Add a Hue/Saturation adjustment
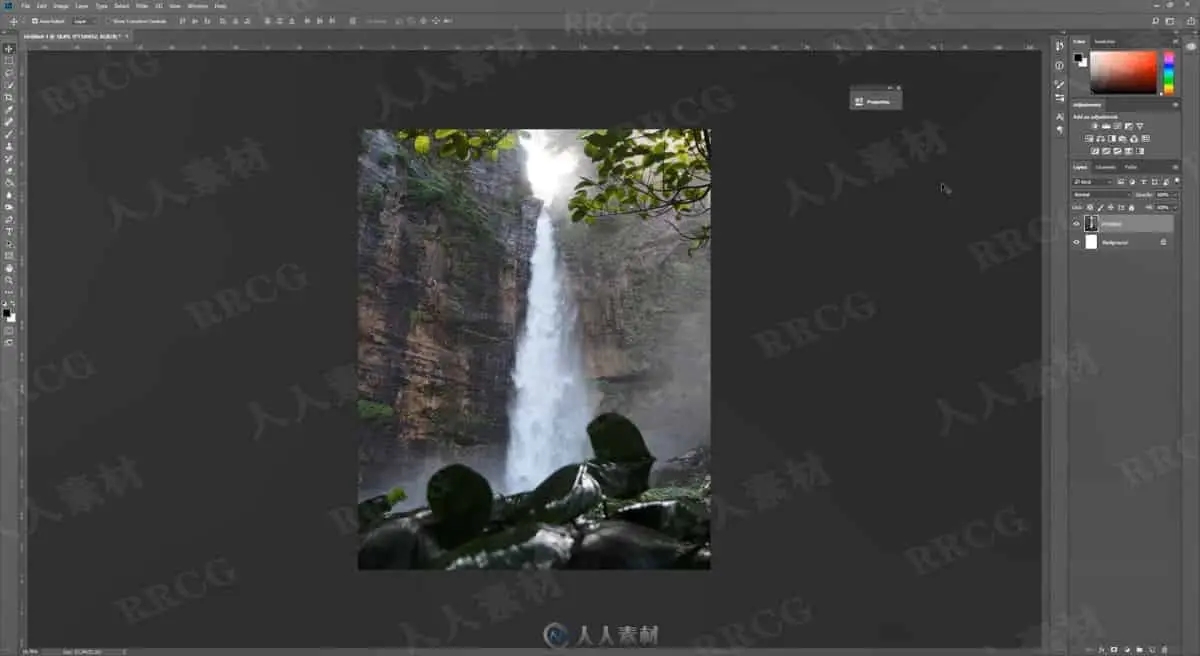The width and height of the screenshot is (1200, 656). click(x=1089, y=138)
